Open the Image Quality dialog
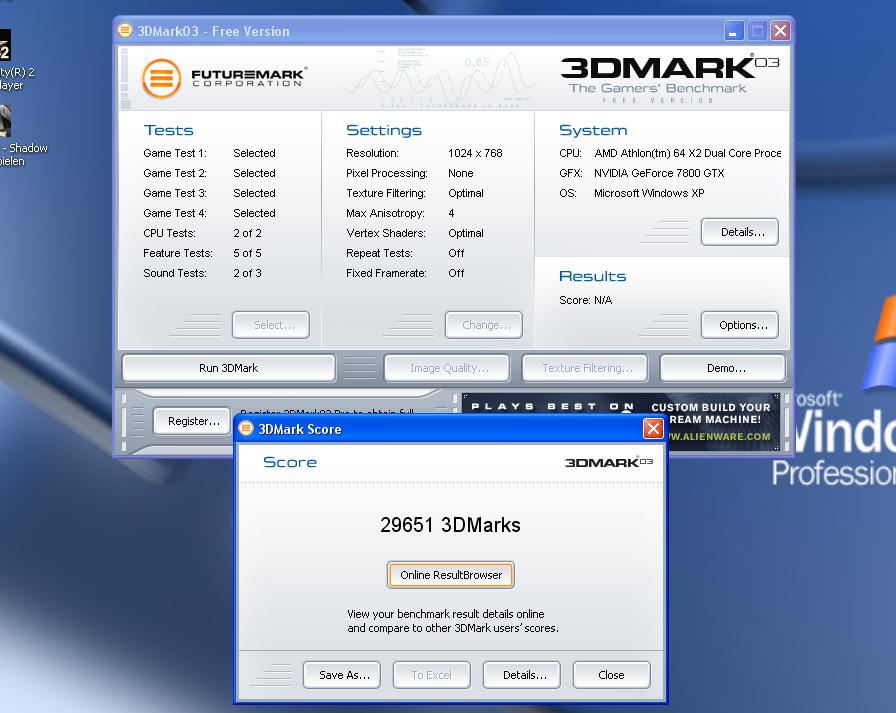Screen dimensions: 896x713 pos(447,368)
